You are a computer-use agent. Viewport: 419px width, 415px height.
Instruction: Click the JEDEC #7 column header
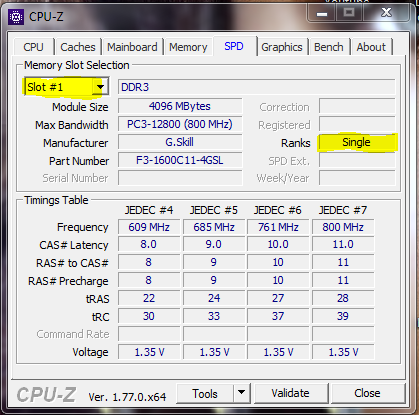(343, 210)
